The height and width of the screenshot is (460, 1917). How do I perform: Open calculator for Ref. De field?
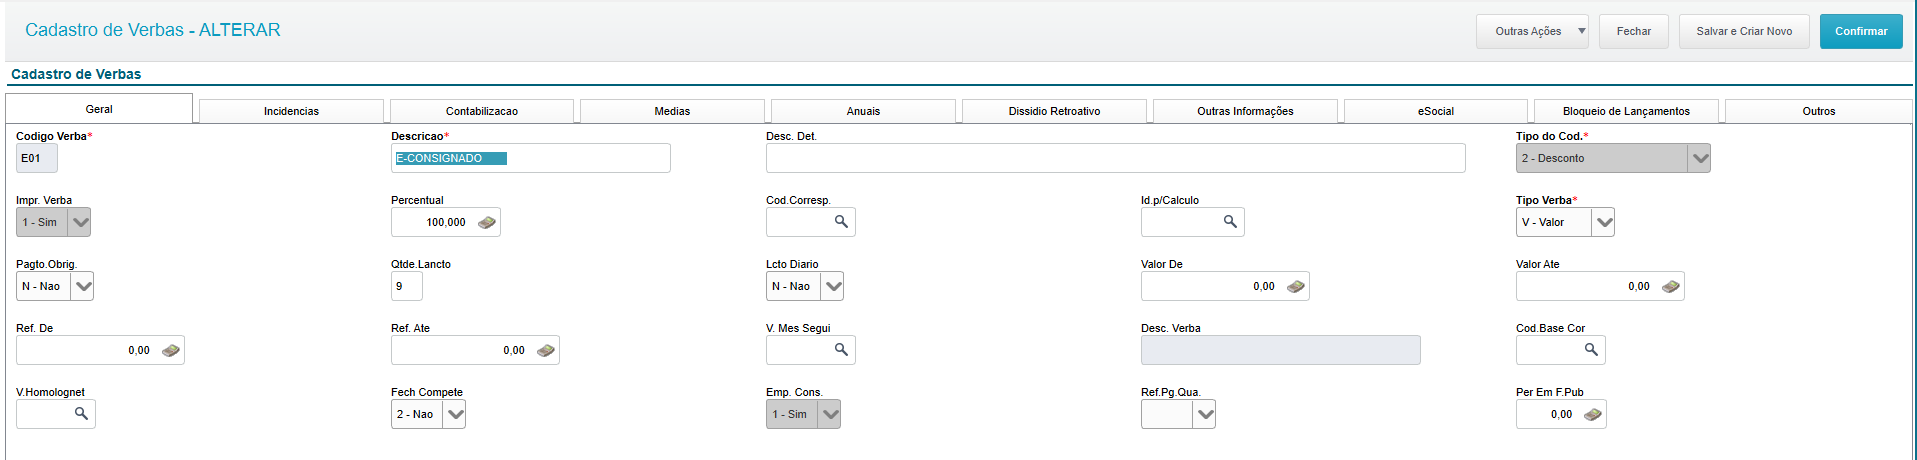pos(170,351)
